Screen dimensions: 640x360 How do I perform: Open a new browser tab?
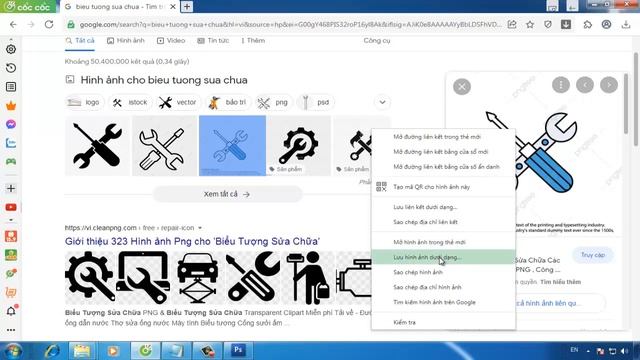[187, 7]
